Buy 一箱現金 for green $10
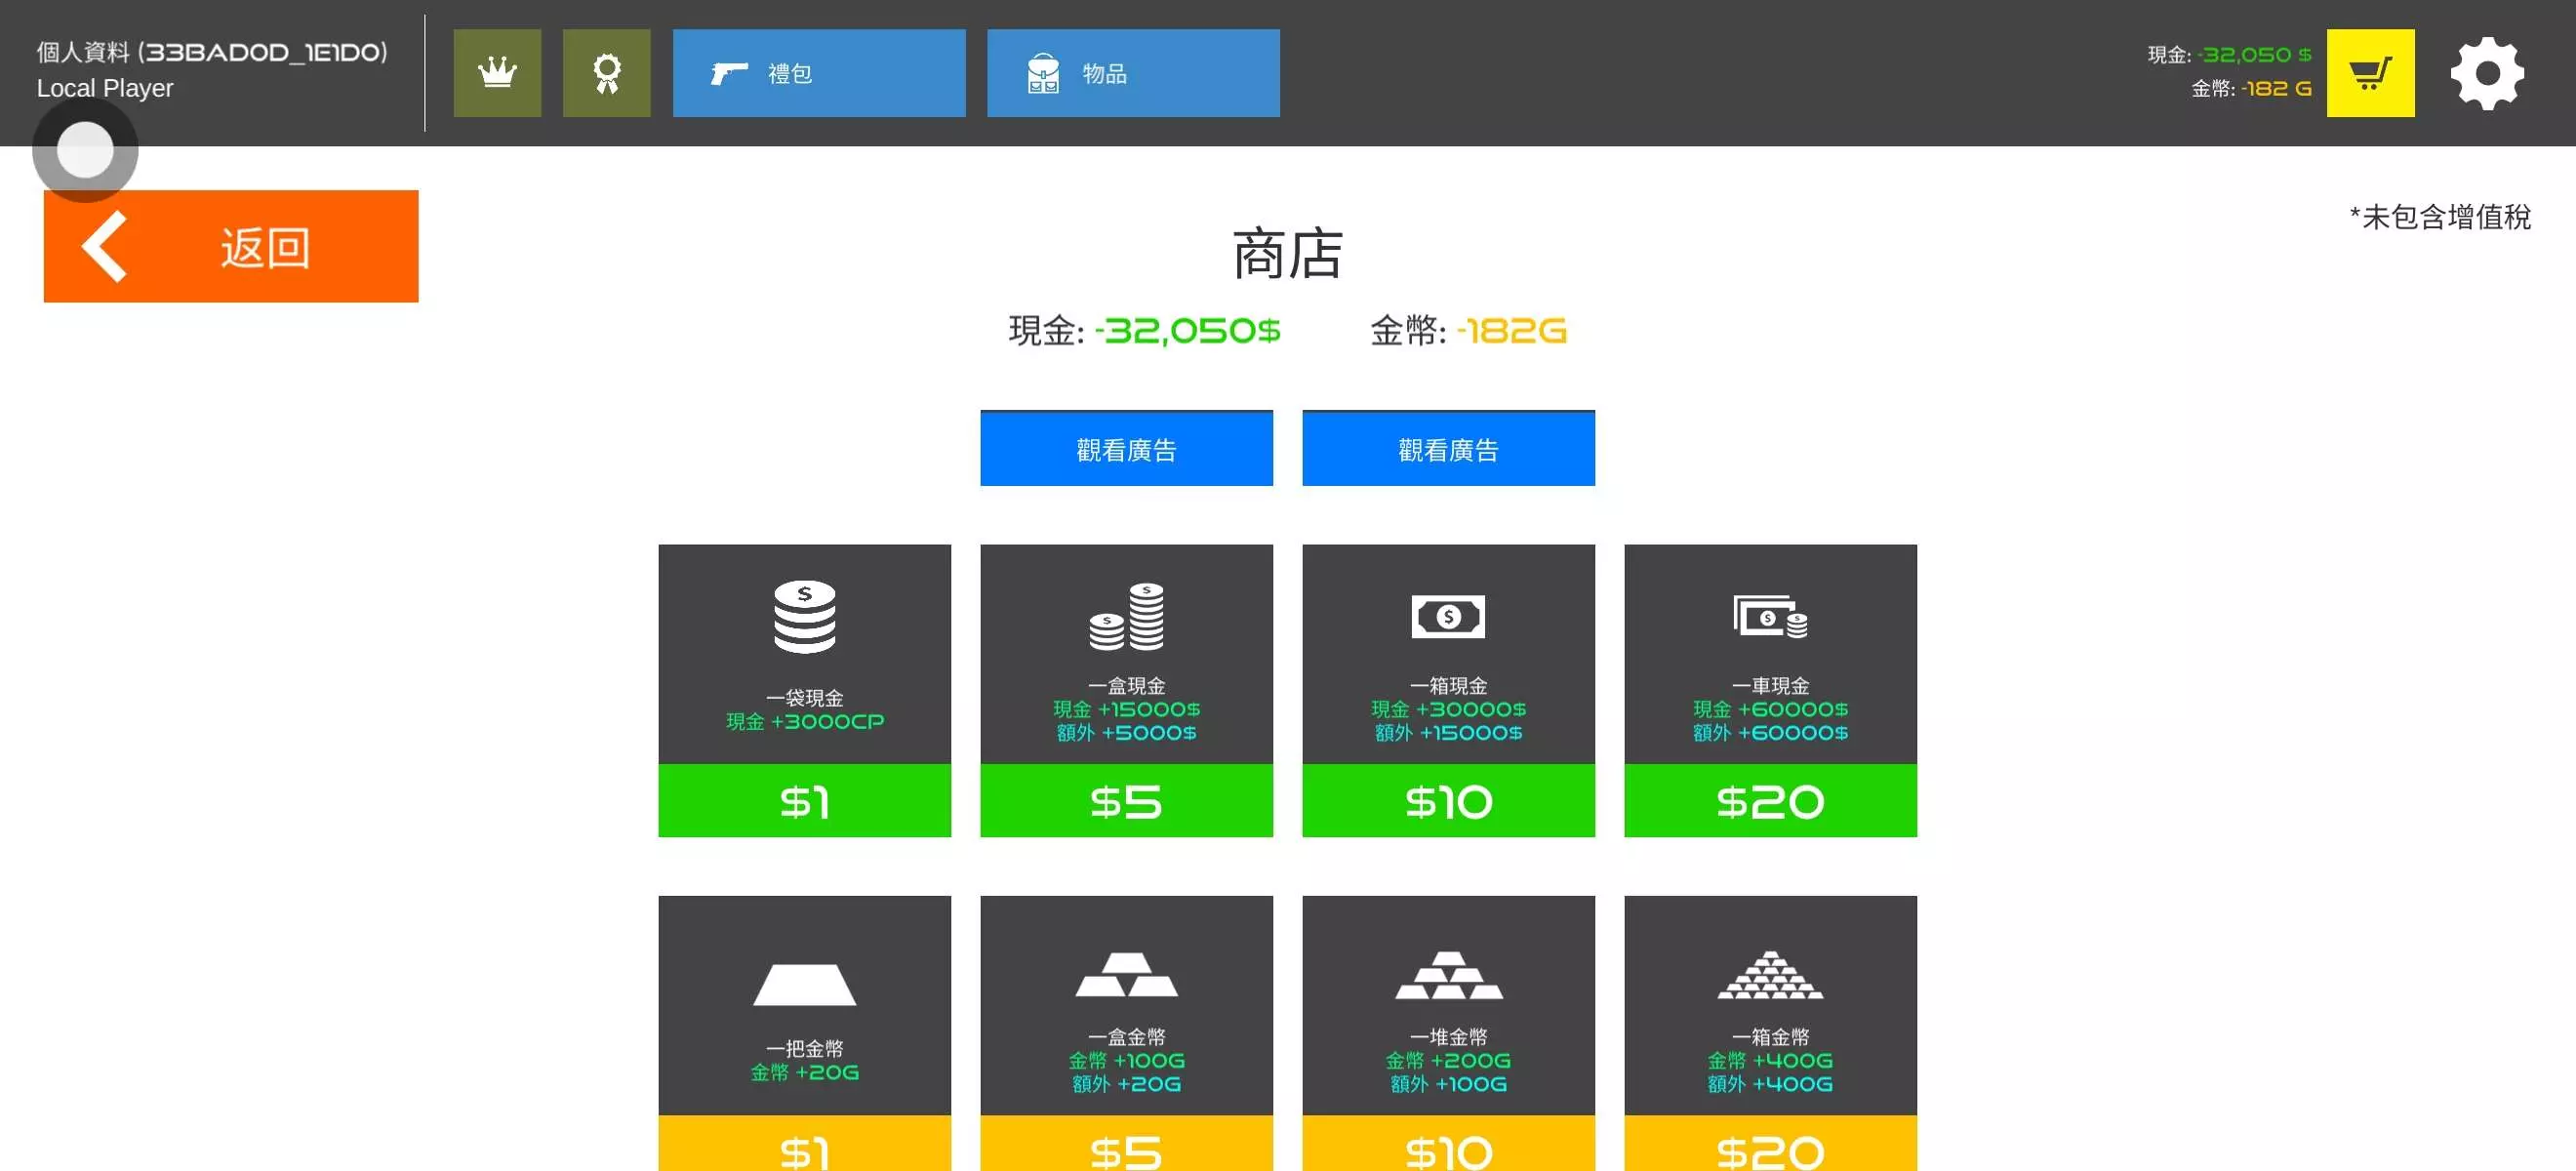Image resolution: width=2576 pixels, height=1171 pixels. [x=1447, y=801]
